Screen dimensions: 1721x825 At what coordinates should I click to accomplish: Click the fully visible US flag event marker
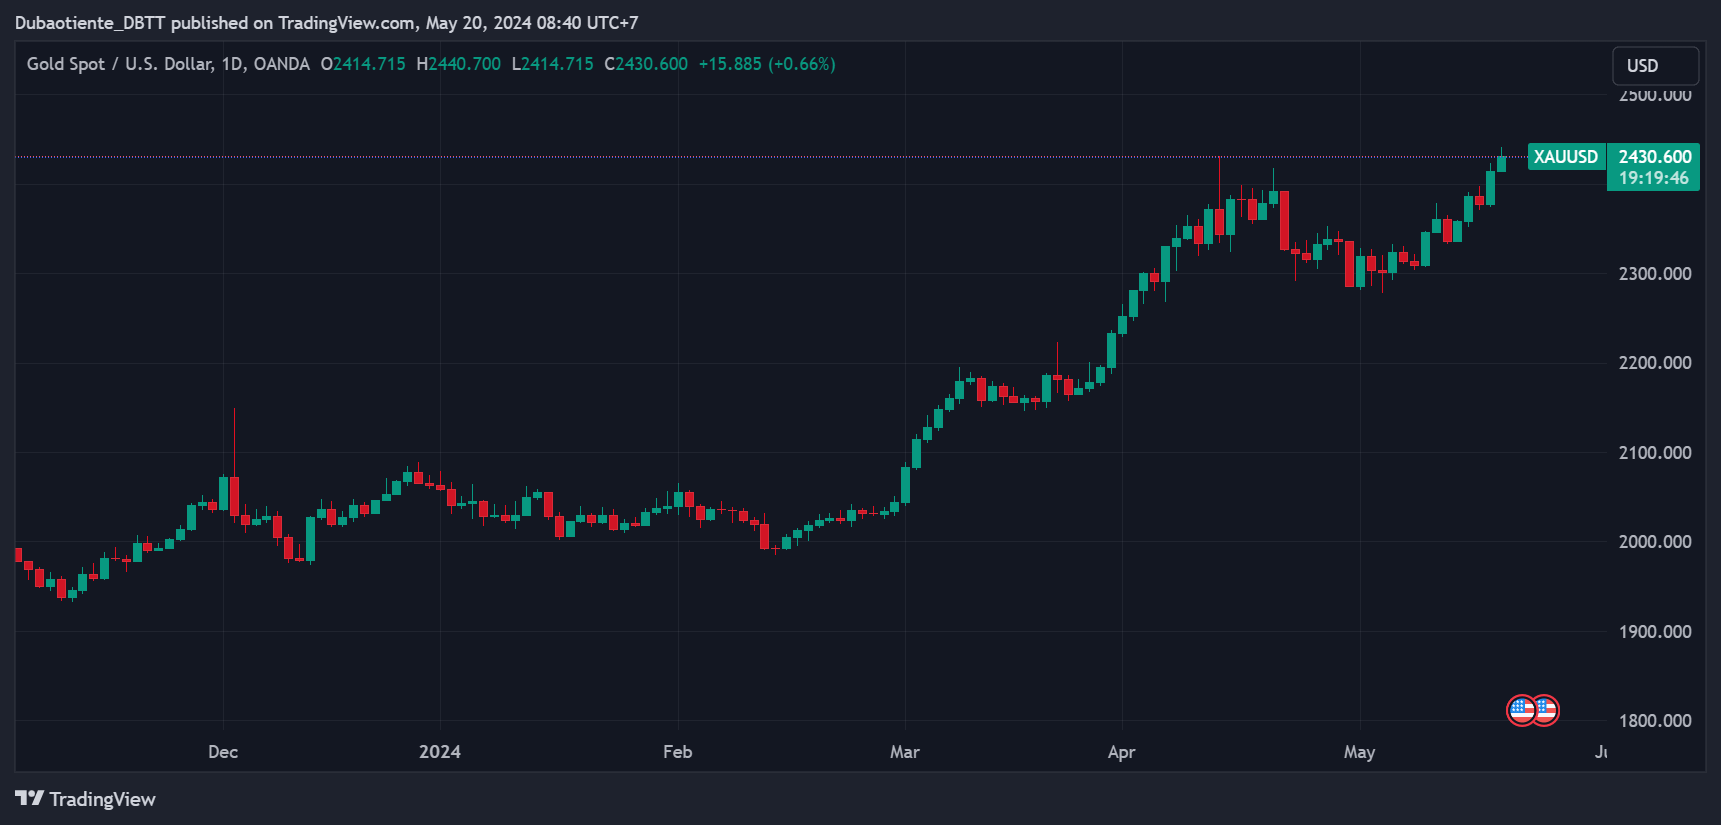[1522, 710]
